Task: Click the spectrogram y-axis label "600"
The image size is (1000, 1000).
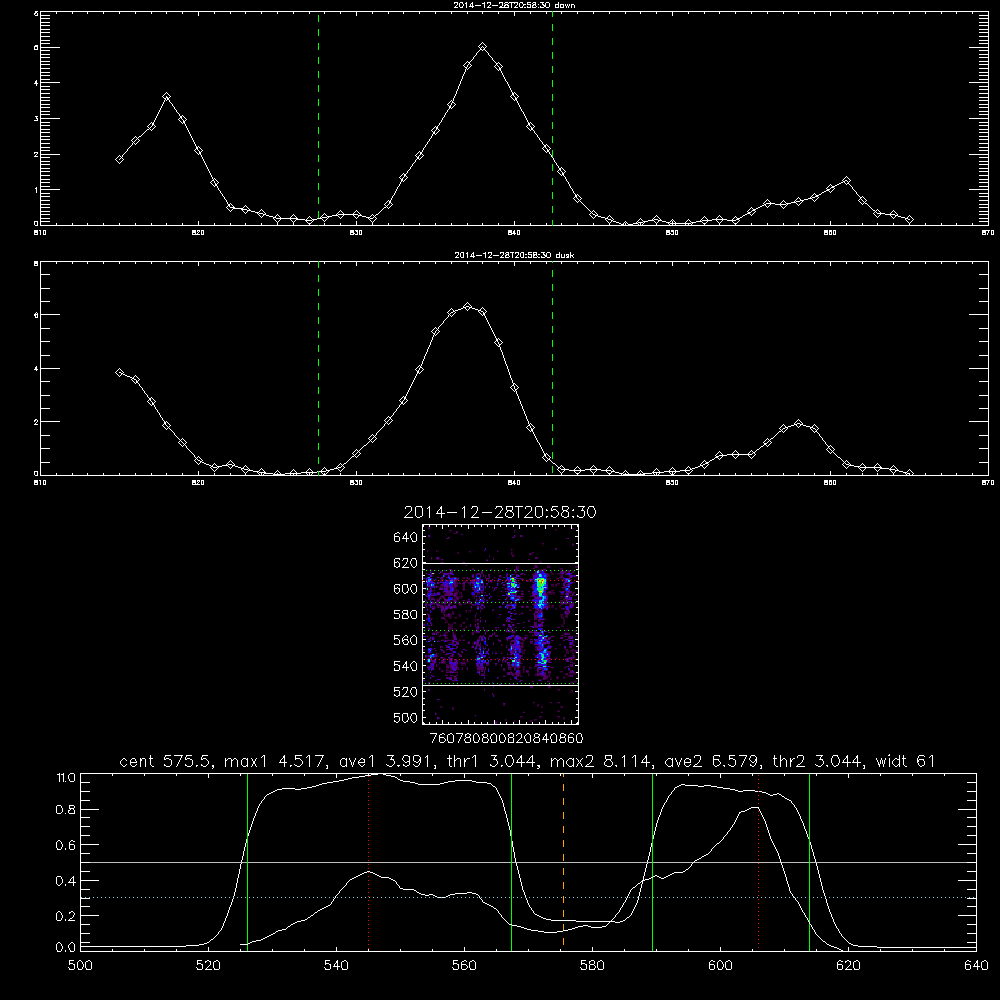Action: [x=406, y=589]
